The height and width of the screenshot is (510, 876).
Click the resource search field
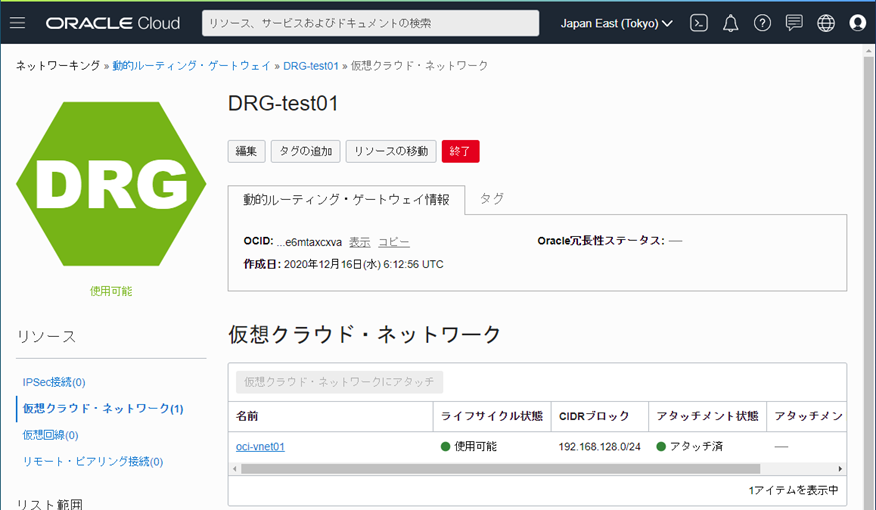pos(370,23)
